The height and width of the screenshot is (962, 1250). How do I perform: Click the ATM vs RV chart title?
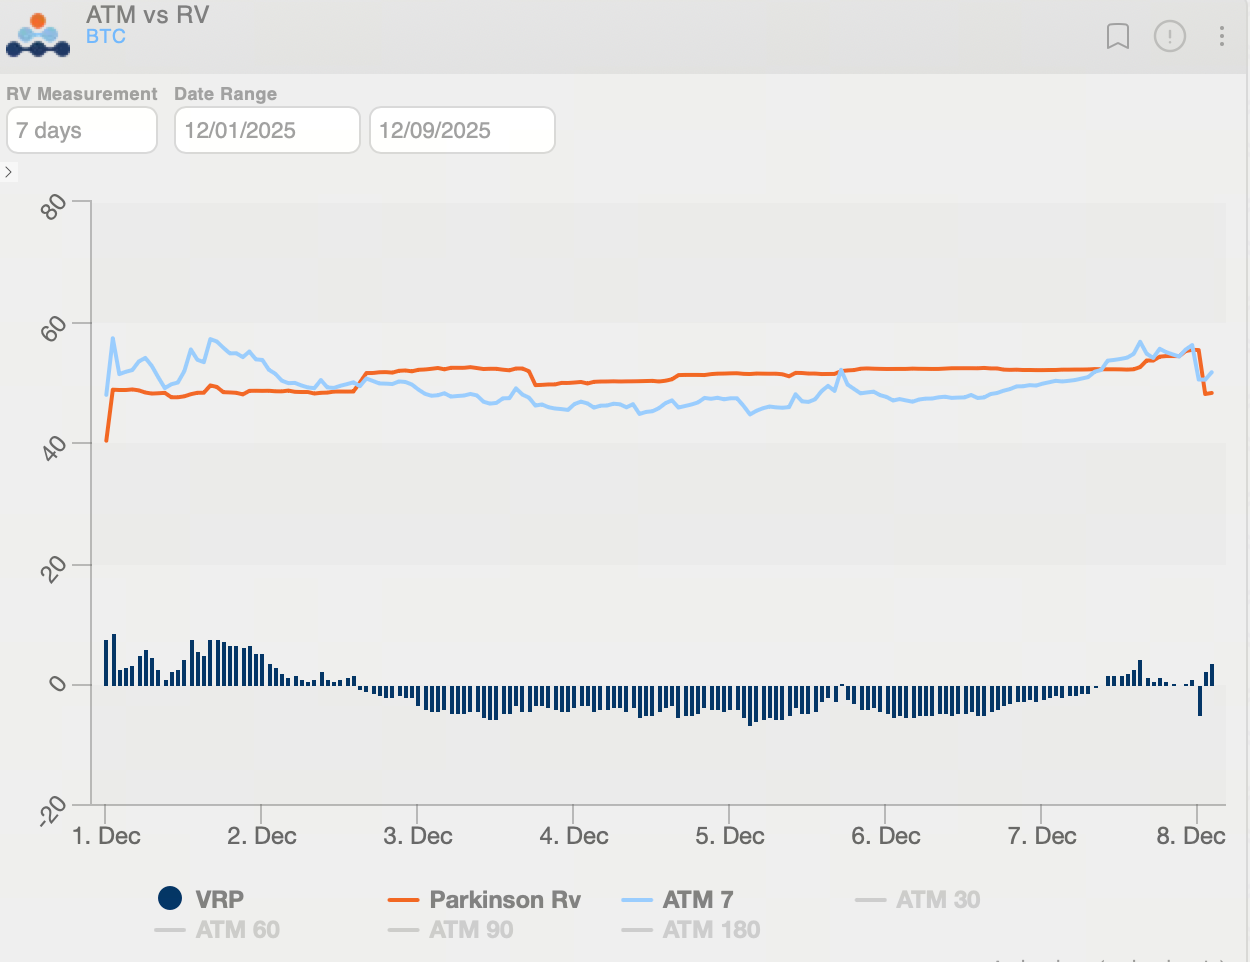[147, 15]
